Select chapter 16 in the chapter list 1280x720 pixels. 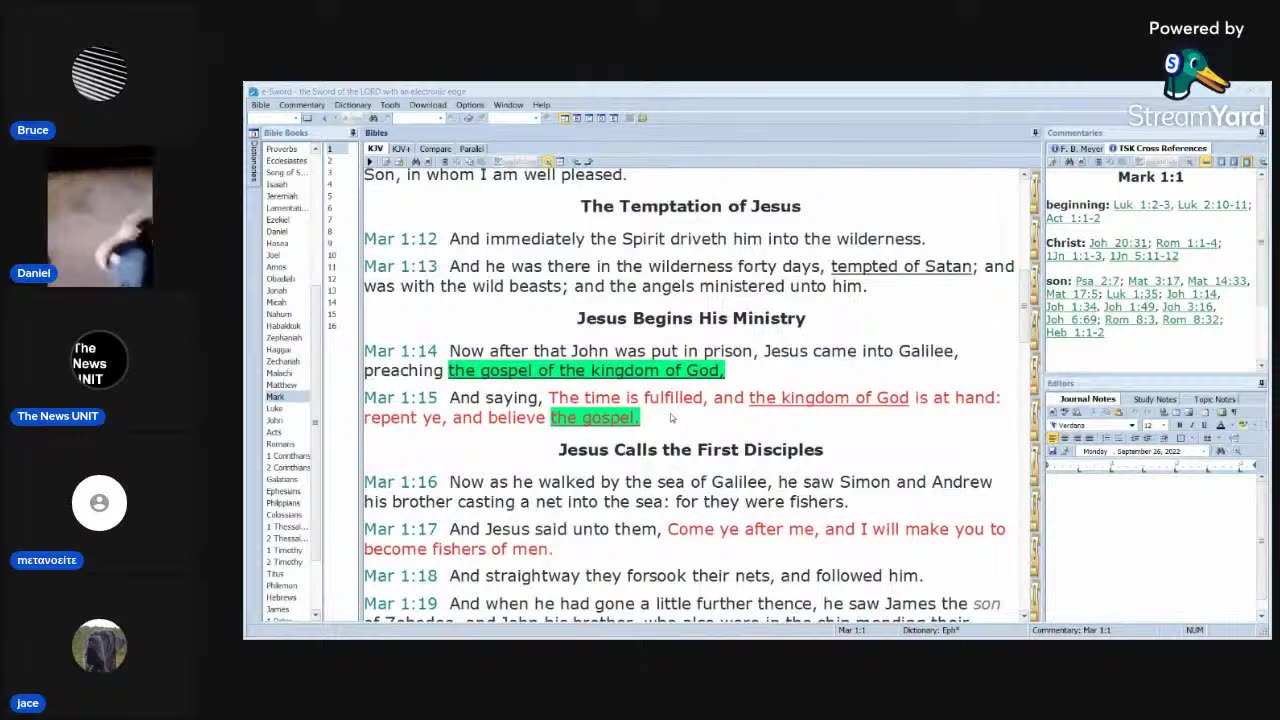coord(332,326)
